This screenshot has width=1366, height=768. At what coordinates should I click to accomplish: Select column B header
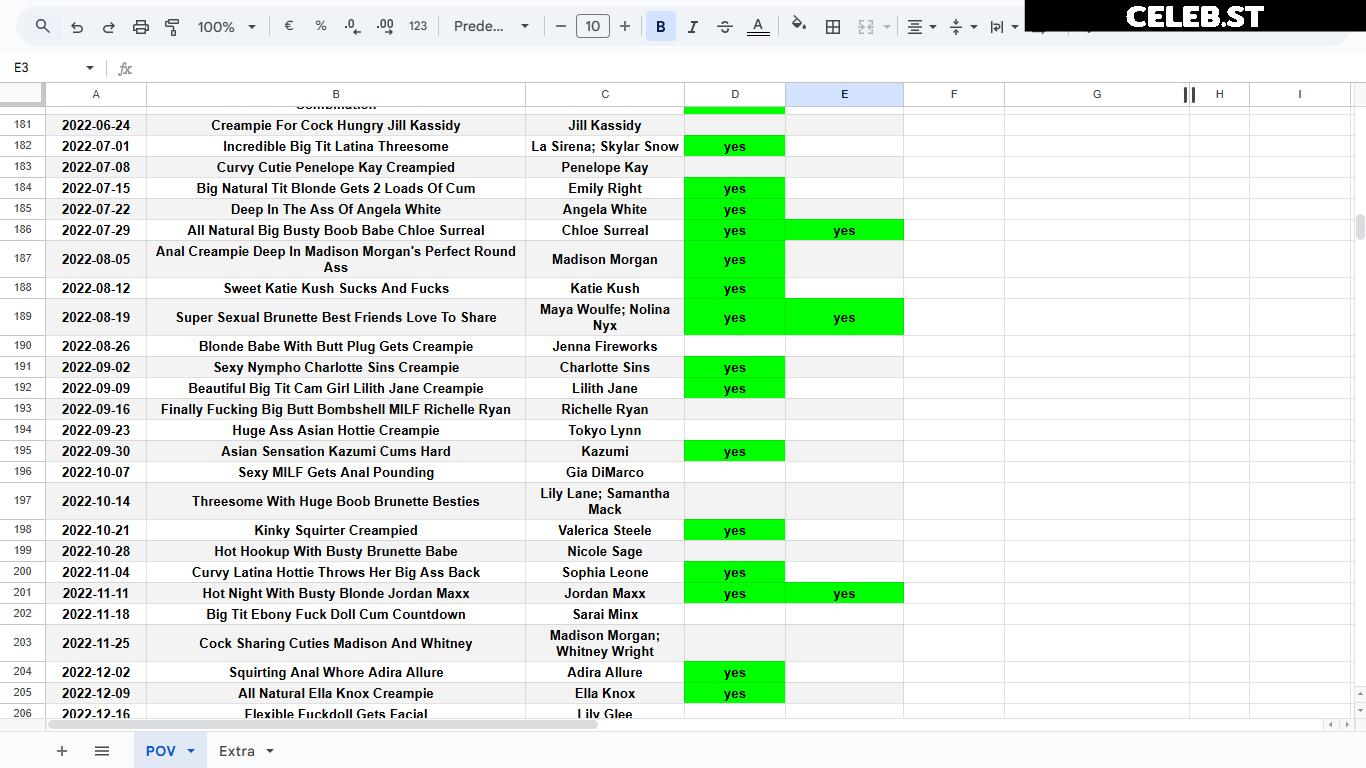point(336,94)
